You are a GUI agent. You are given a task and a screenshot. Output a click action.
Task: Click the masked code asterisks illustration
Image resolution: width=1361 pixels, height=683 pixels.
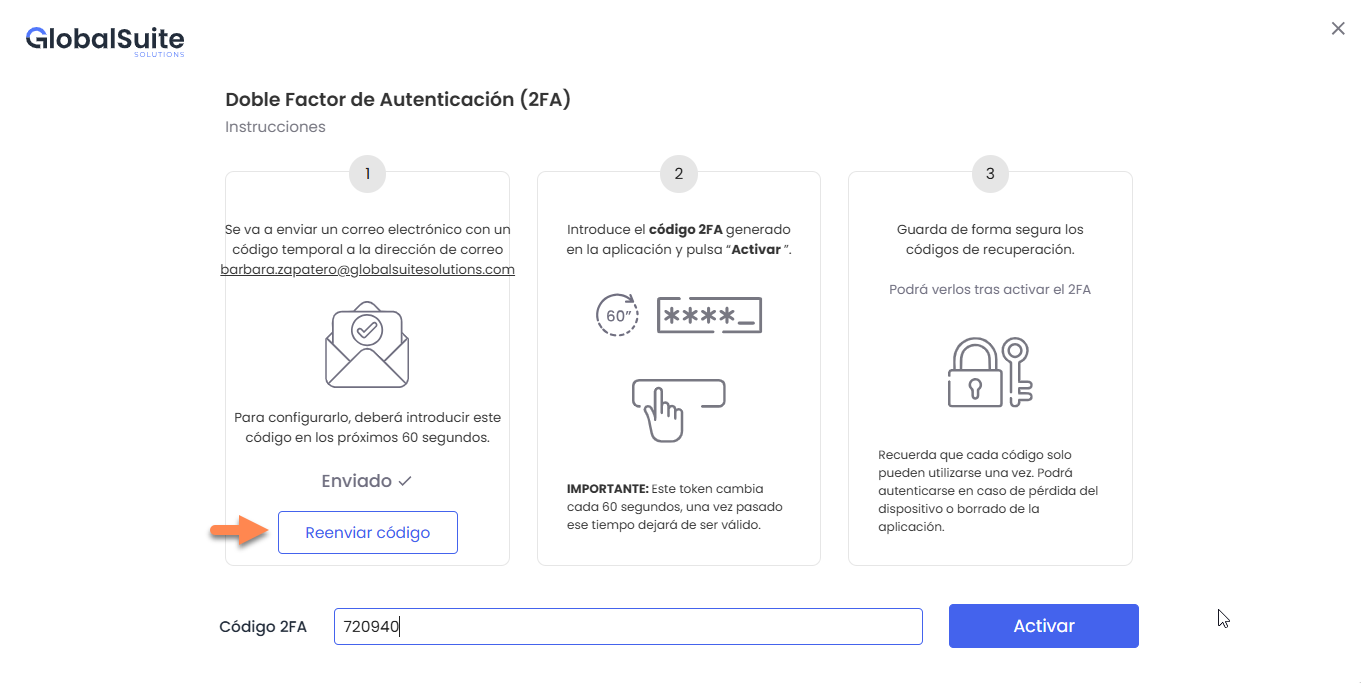point(709,315)
